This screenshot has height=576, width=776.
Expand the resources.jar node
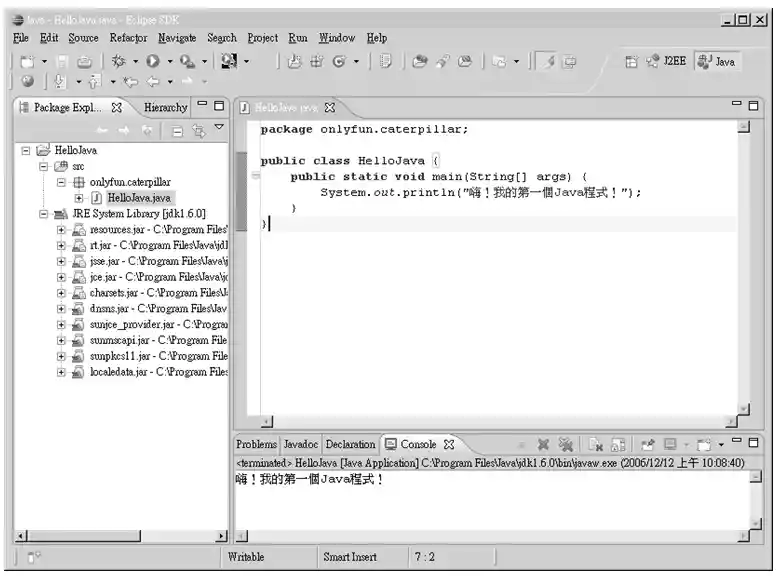coord(61,230)
